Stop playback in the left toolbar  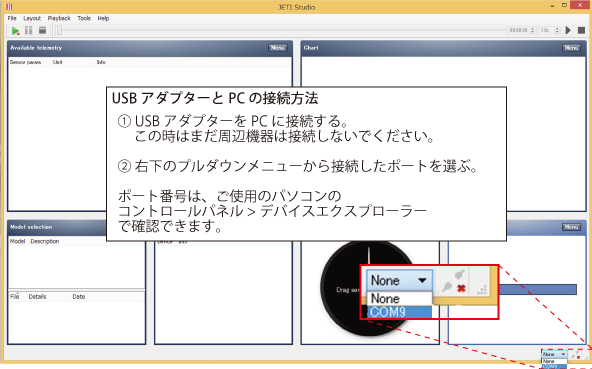[42, 30]
